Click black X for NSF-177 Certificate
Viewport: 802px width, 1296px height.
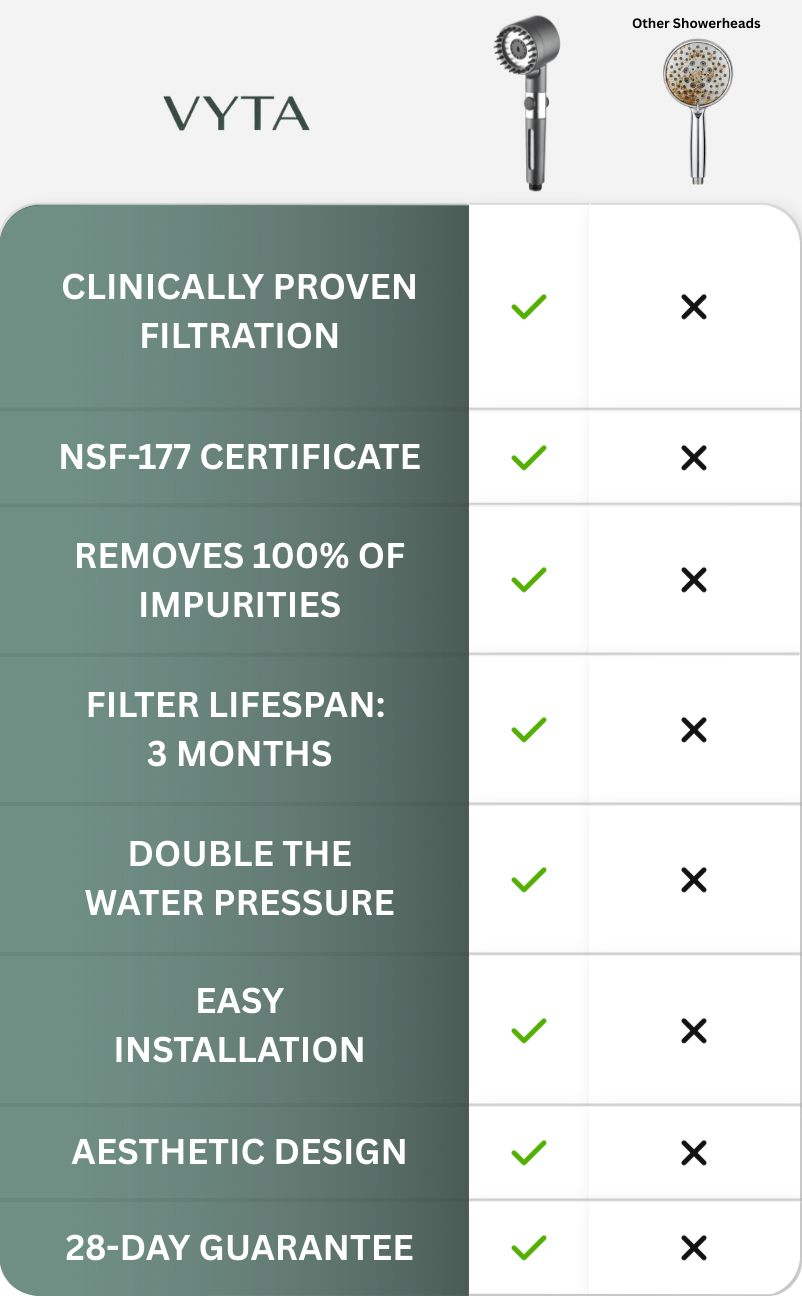coord(693,458)
